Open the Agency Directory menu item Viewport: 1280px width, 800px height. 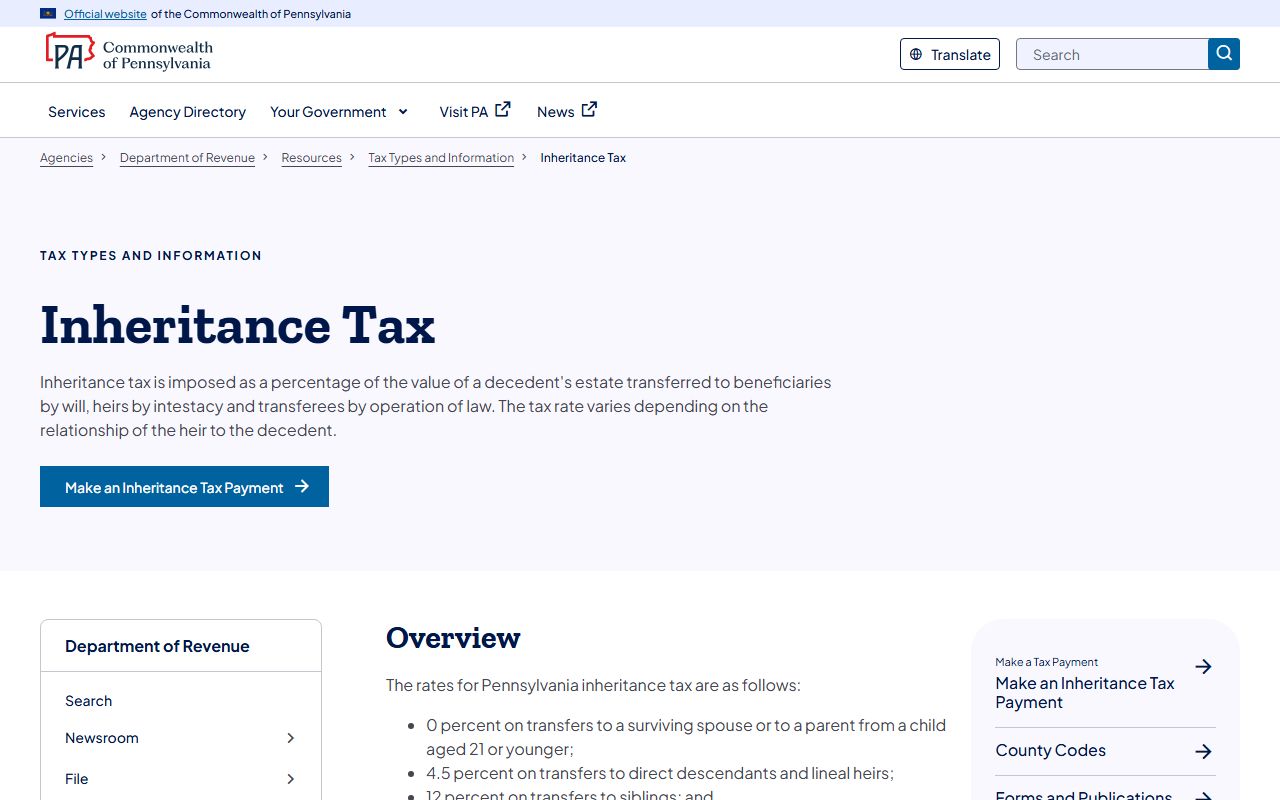(x=188, y=112)
